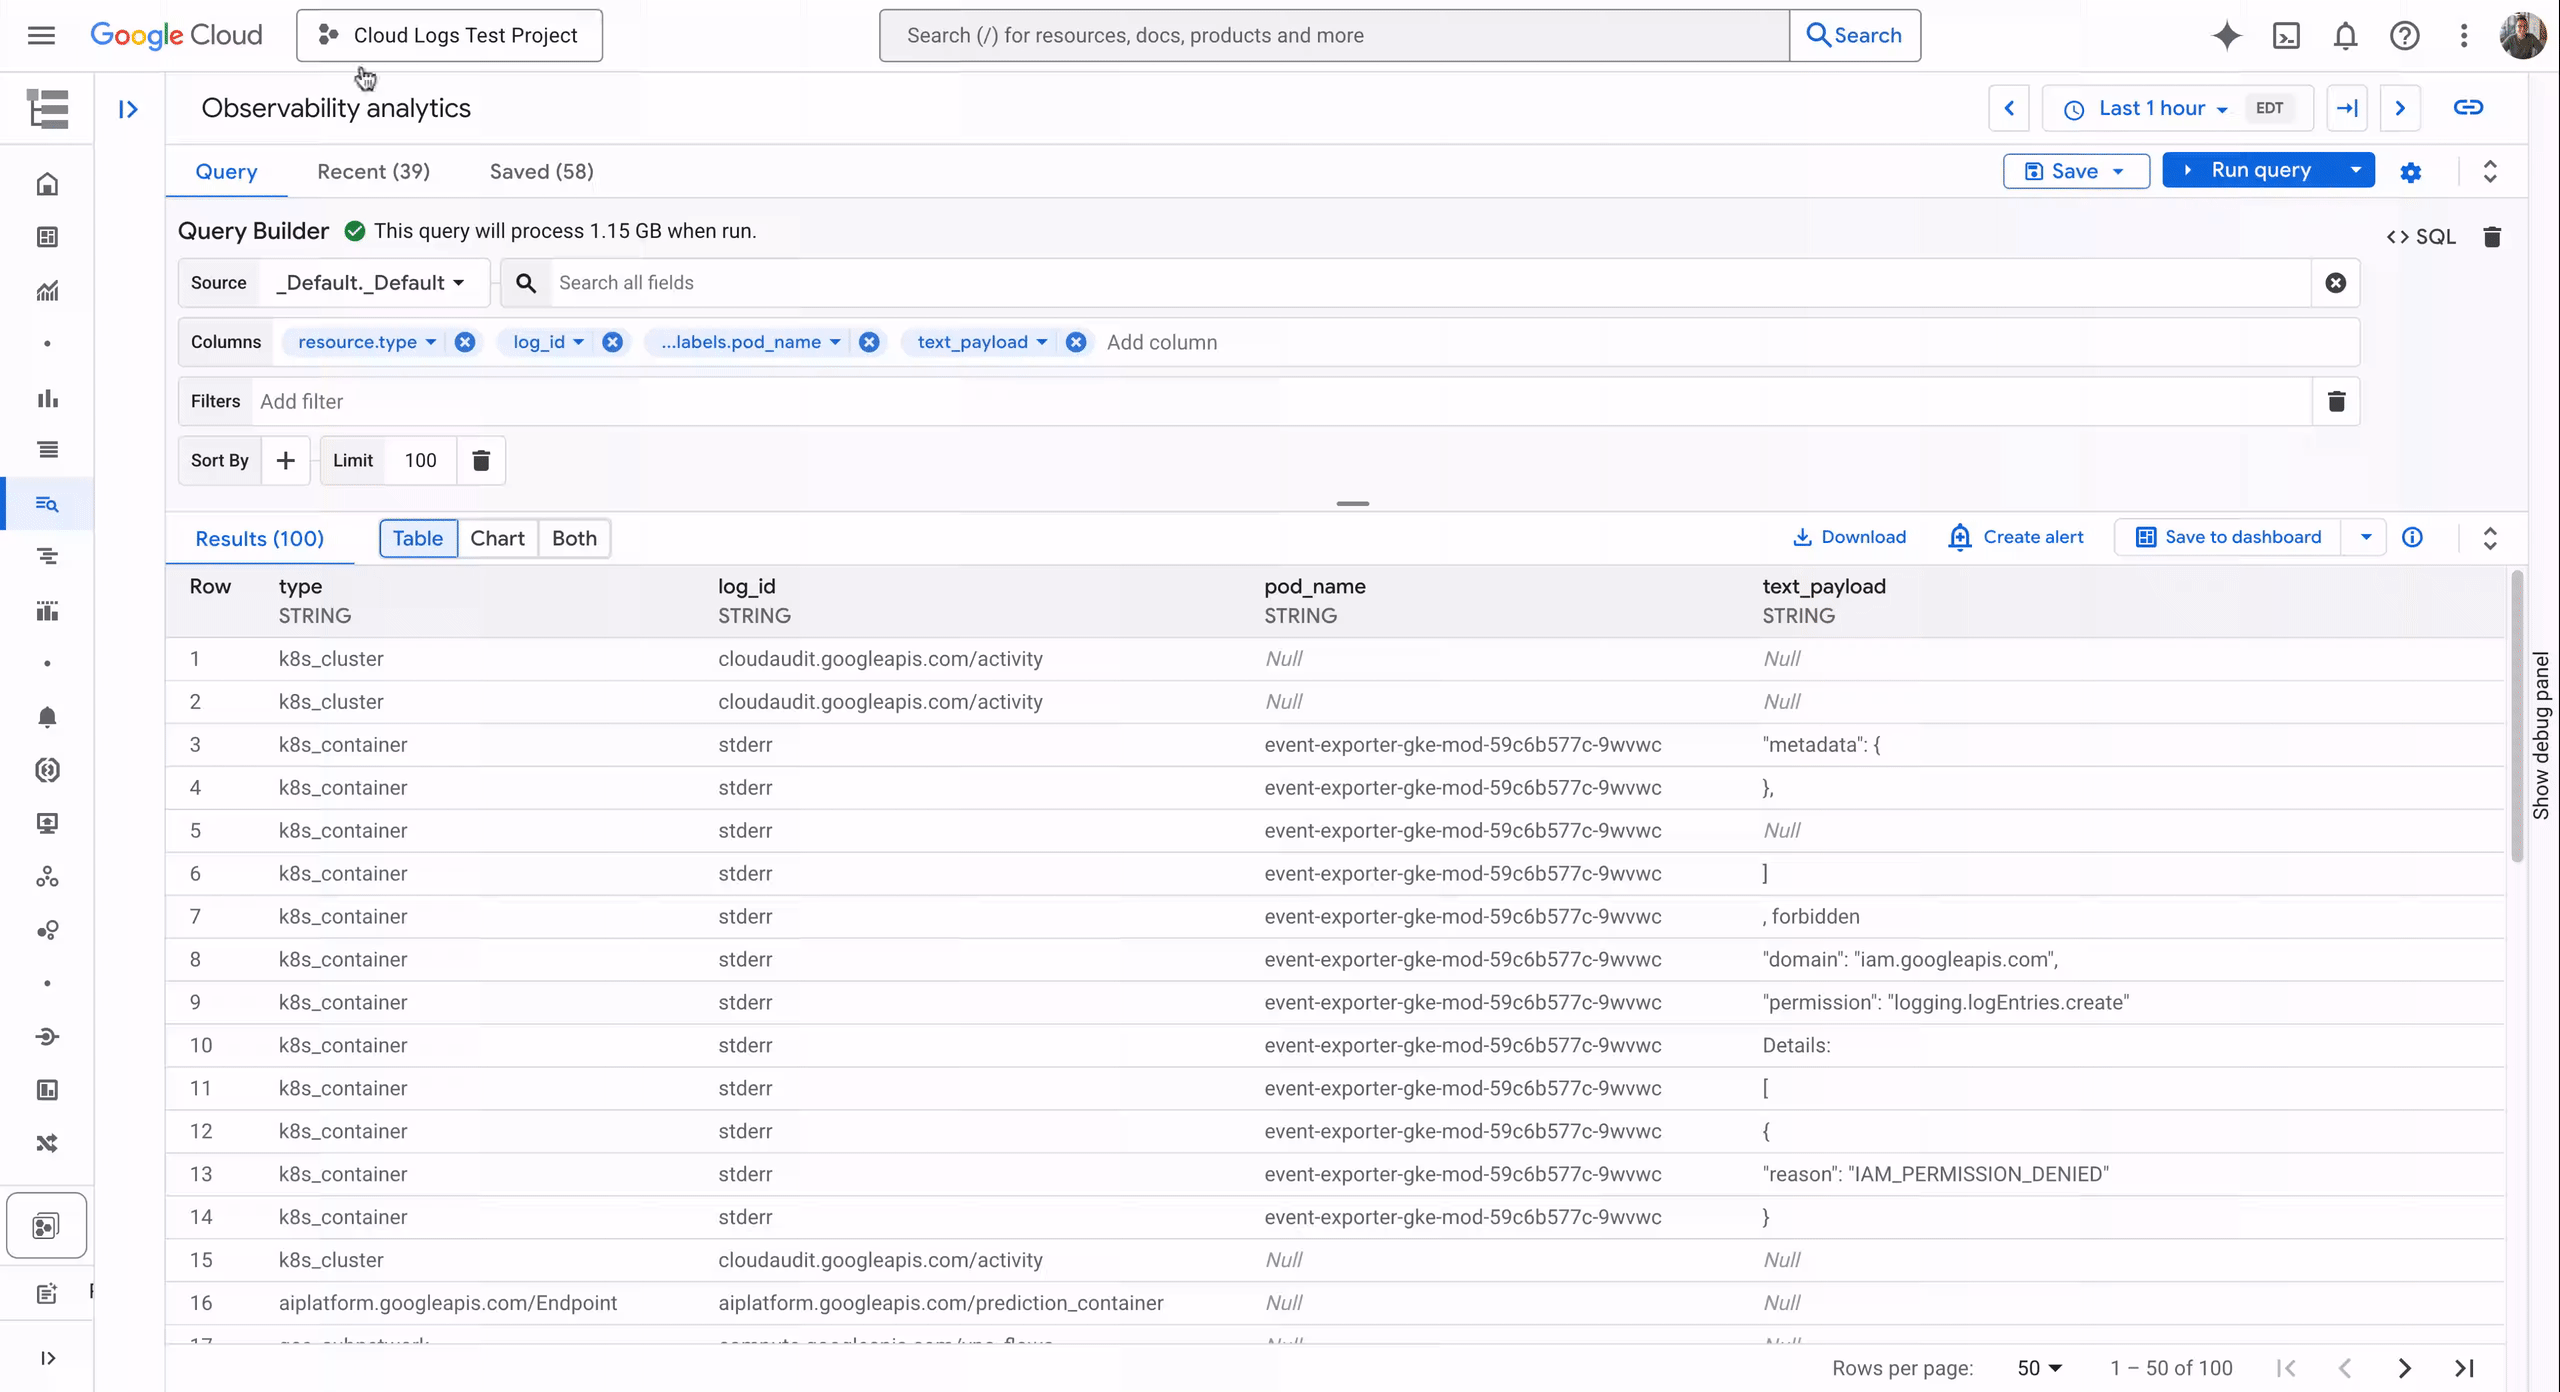Open notifications bell in top bar

pos(2345,36)
